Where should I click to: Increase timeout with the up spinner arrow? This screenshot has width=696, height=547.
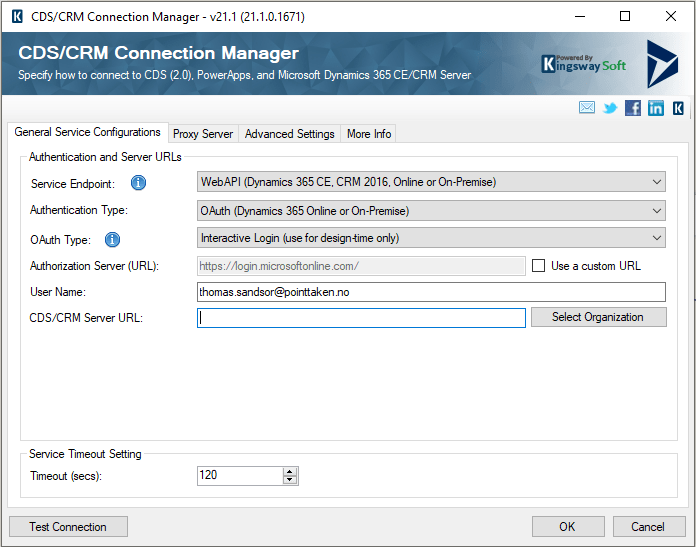290,471
